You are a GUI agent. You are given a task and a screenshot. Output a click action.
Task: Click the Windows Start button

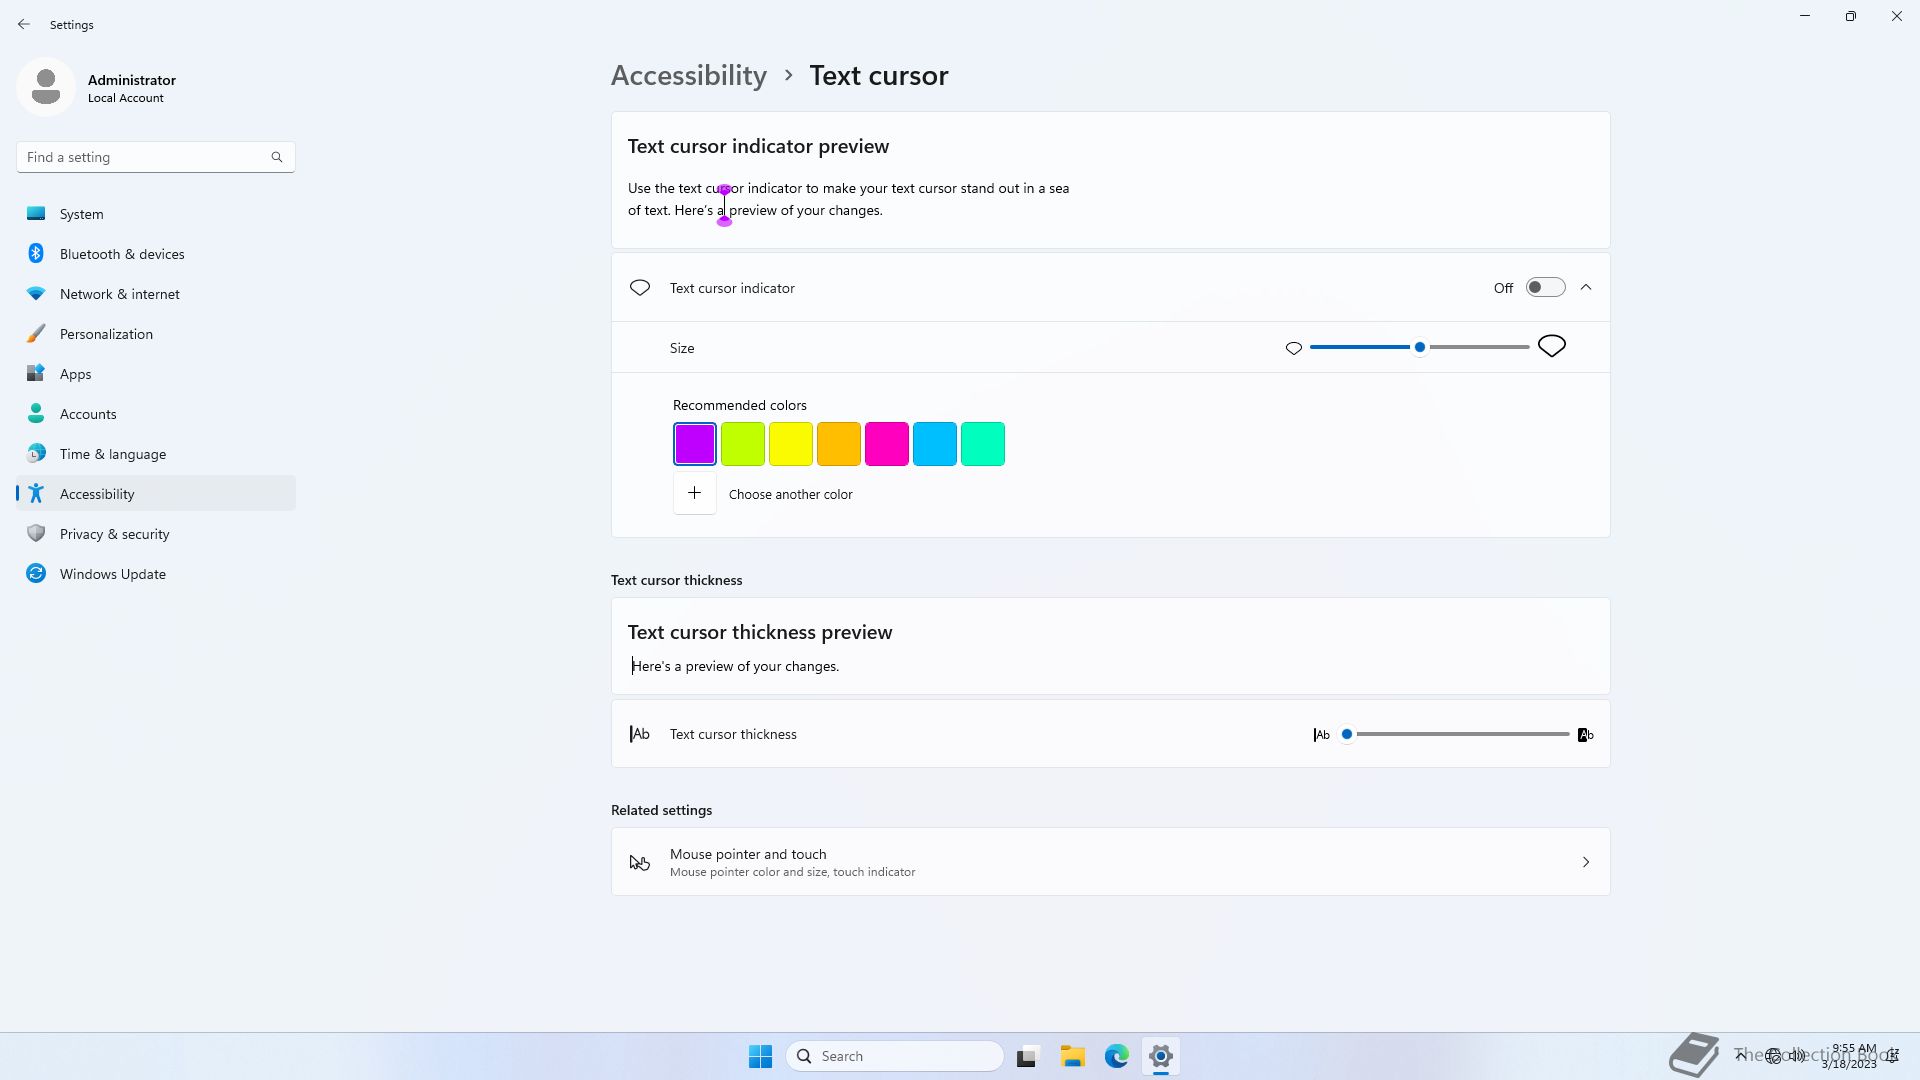click(x=760, y=1056)
